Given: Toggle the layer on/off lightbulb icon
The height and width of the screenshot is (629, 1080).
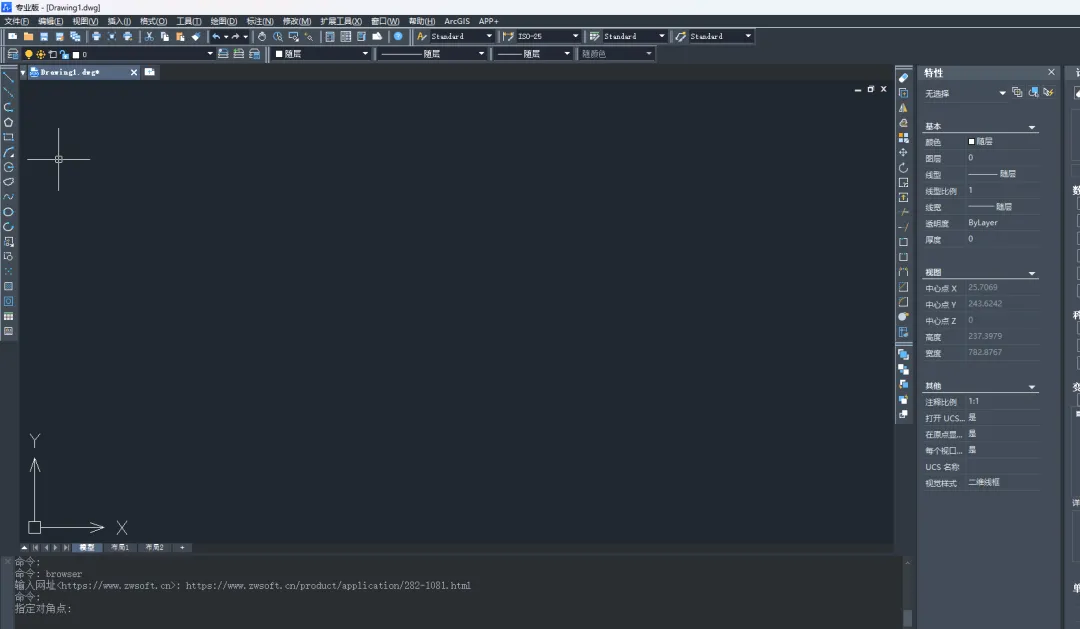Looking at the screenshot, I should 28,54.
